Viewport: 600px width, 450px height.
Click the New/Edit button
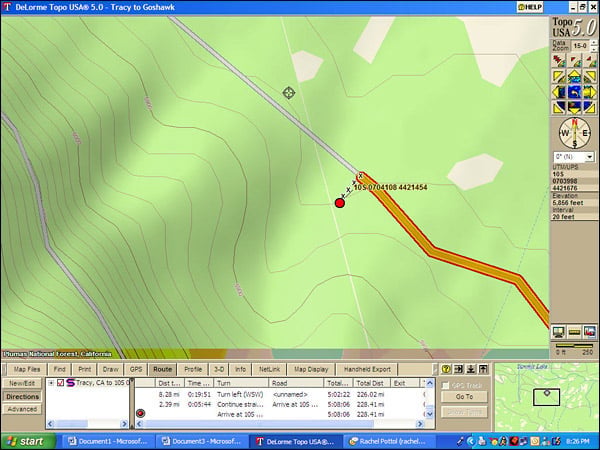click(22, 383)
